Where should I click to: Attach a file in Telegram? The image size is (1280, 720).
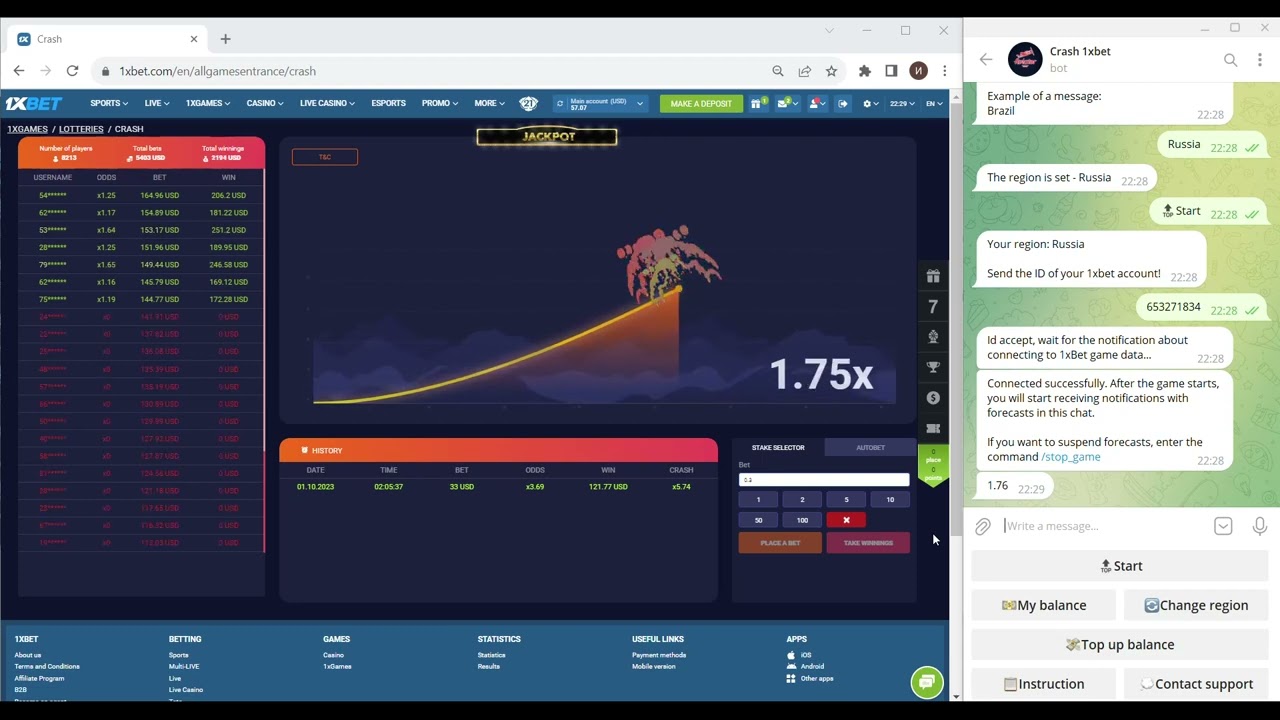click(x=983, y=526)
